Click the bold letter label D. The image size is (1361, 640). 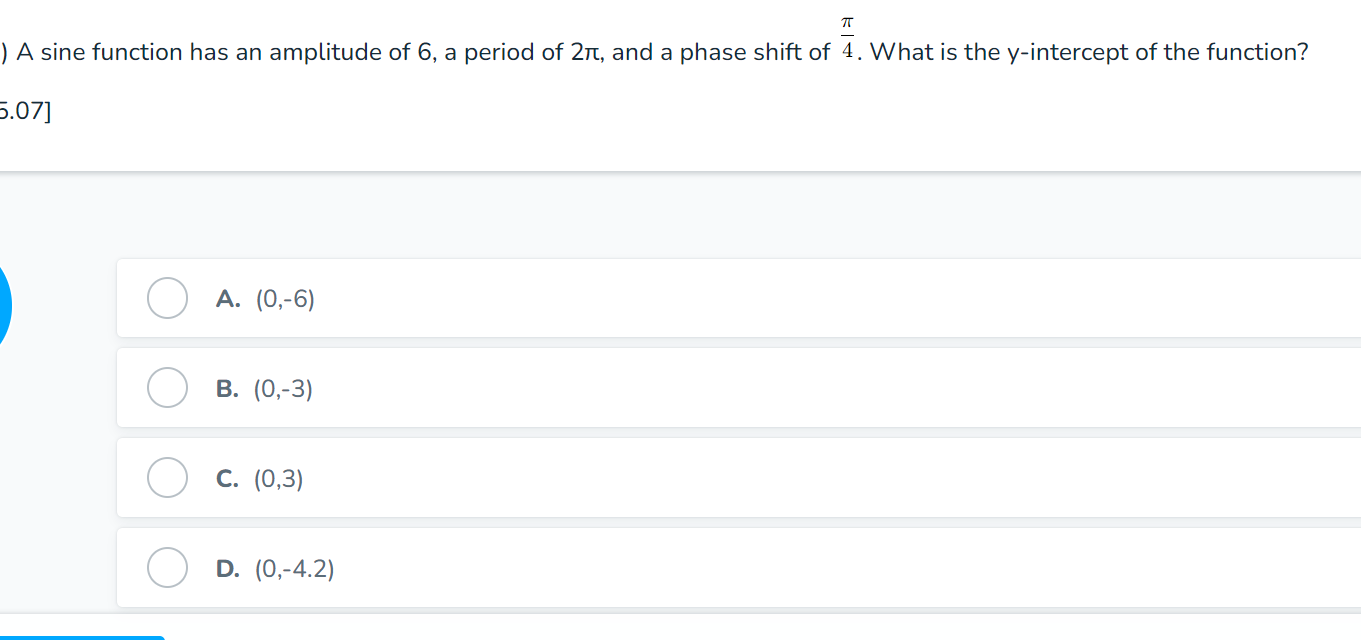pyautogui.click(x=227, y=568)
